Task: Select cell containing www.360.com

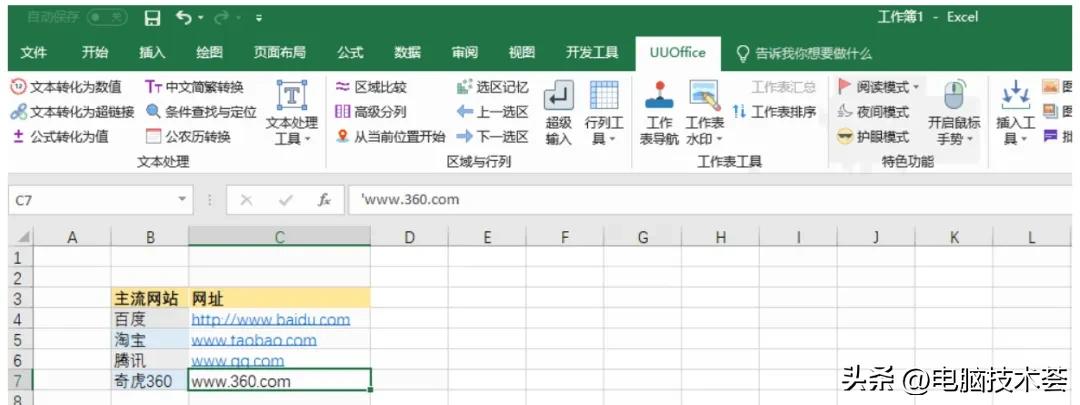Action: (x=280, y=381)
